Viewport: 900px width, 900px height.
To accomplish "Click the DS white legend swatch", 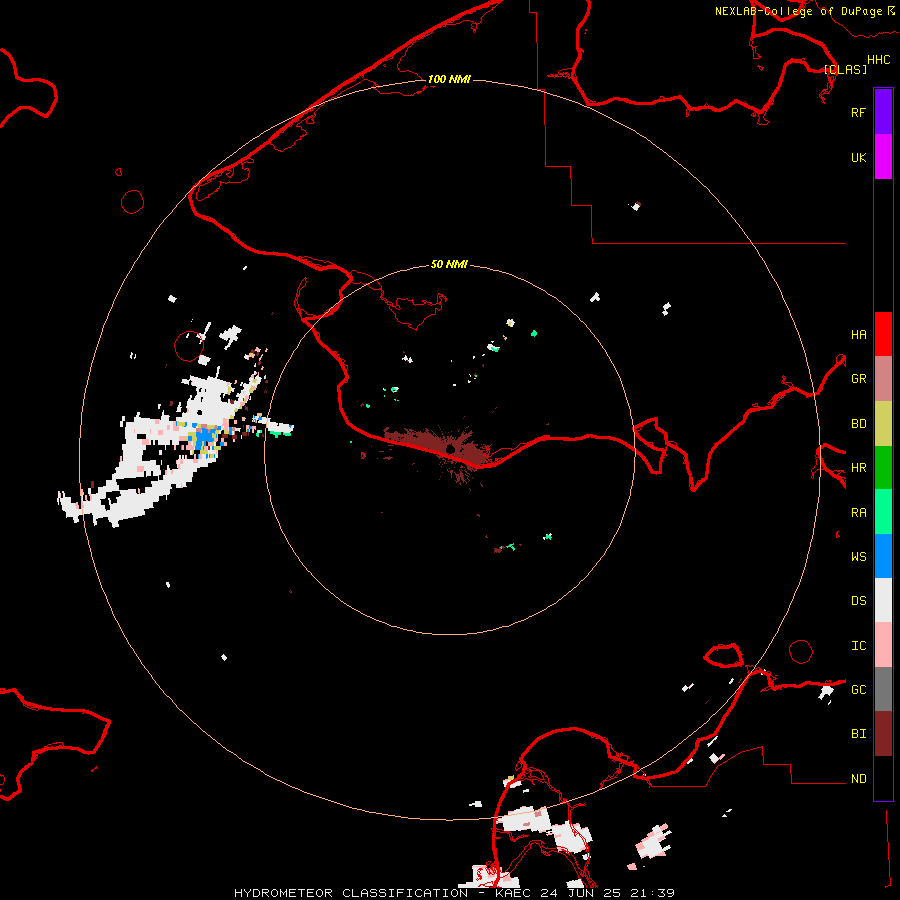I will (x=883, y=600).
